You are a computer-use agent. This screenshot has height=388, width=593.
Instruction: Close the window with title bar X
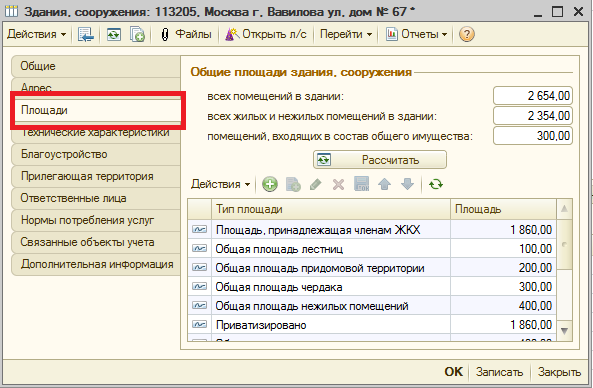click(578, 12)
